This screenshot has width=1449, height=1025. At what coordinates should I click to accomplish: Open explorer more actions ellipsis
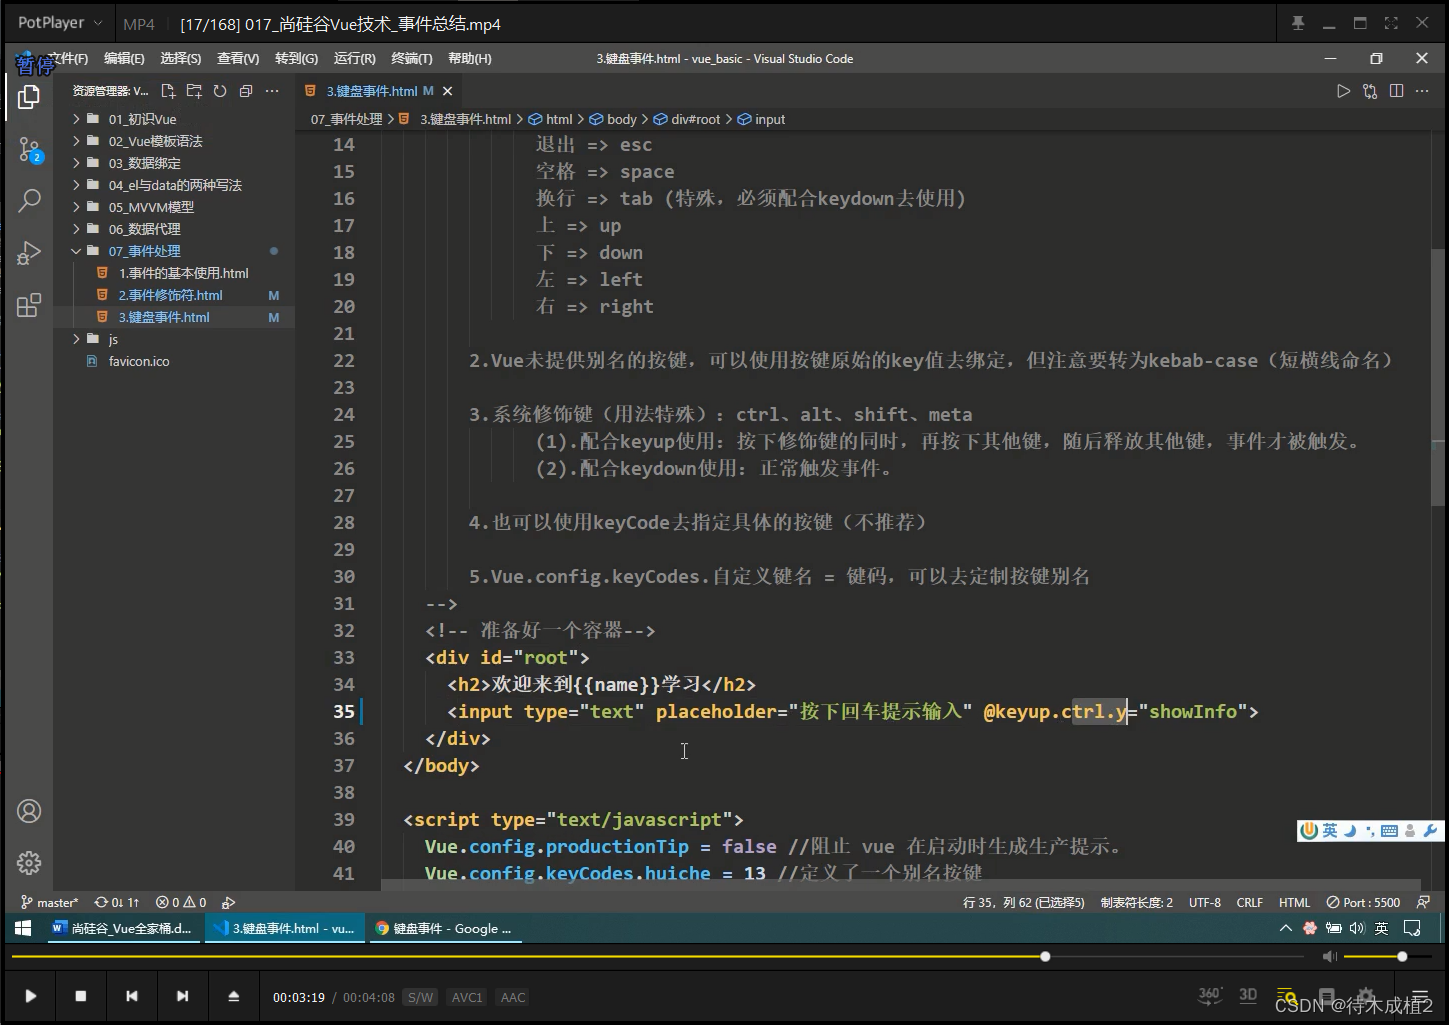(272, 91)
